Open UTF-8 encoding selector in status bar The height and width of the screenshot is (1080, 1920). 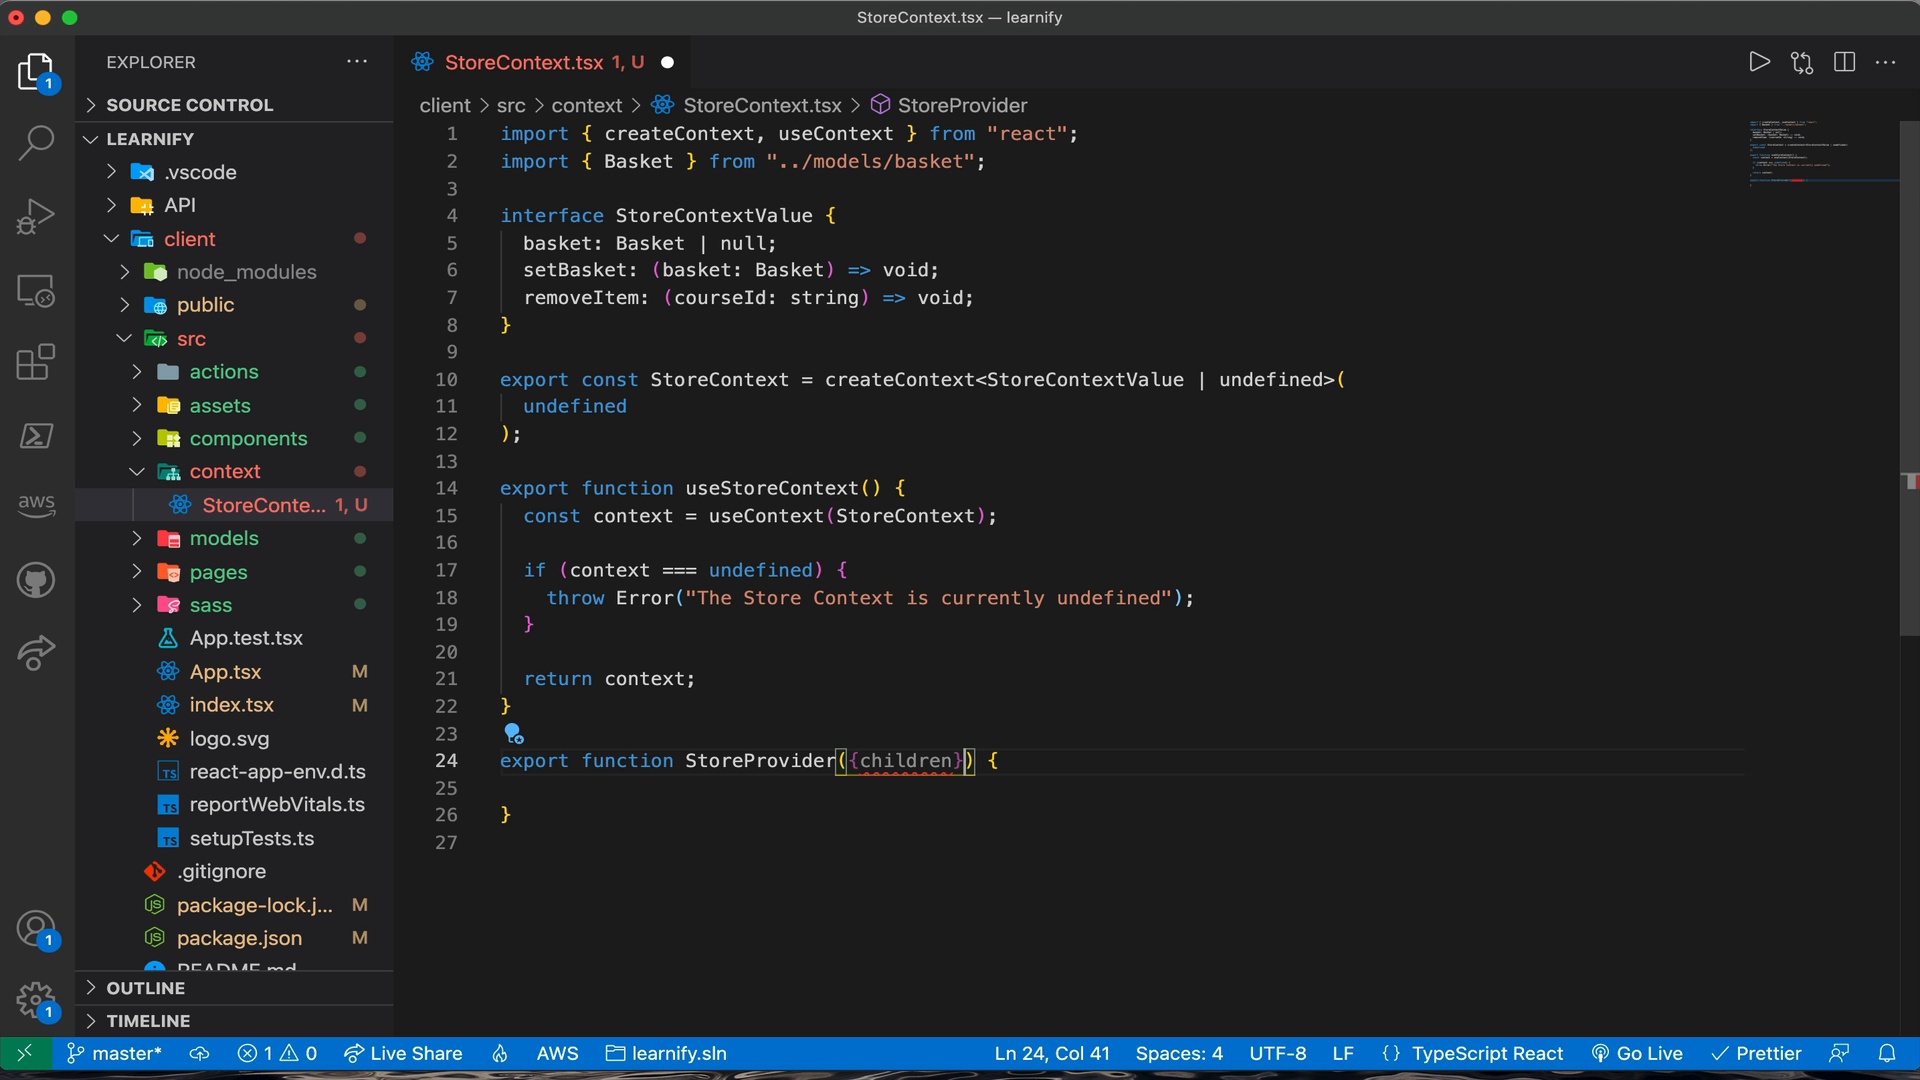pos(1276,1052)
